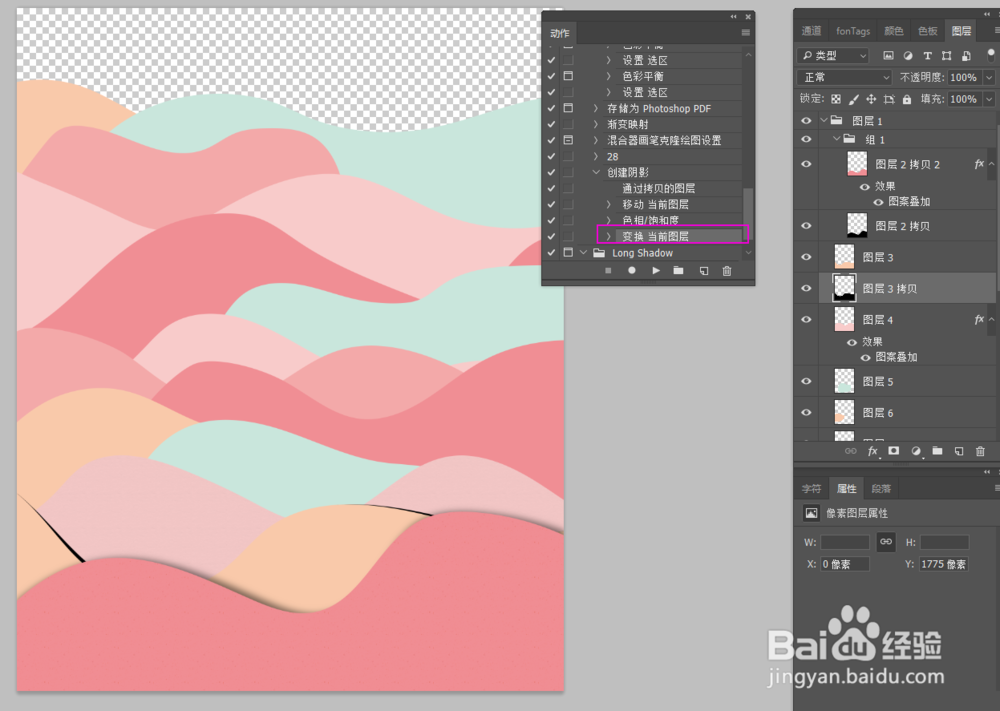Play the selected action in the Actions panel
Viewport: 1000px width, 711px height.
coord(655,271)
